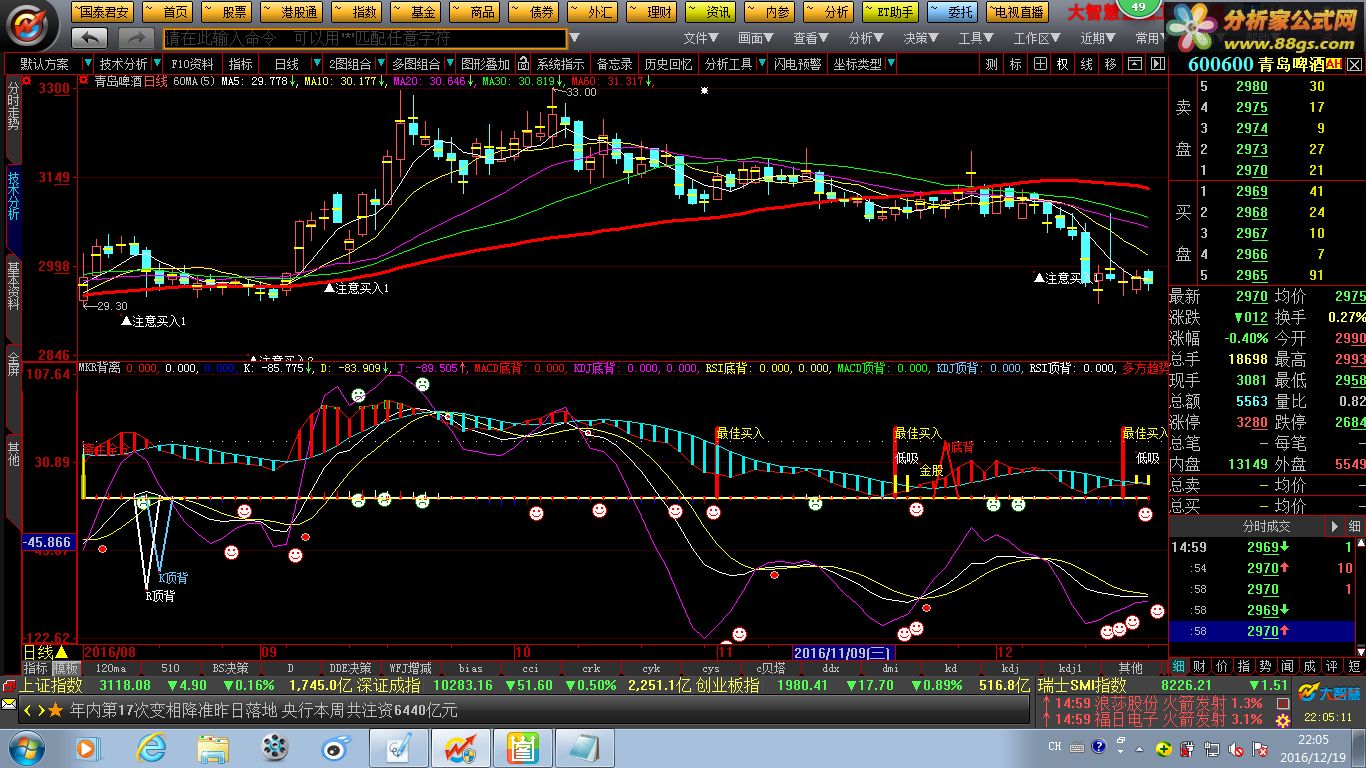Click the 权 adjust-rights tool icon
The height and width of the screenshot is (768, 1366).
tap(1062, 64)
